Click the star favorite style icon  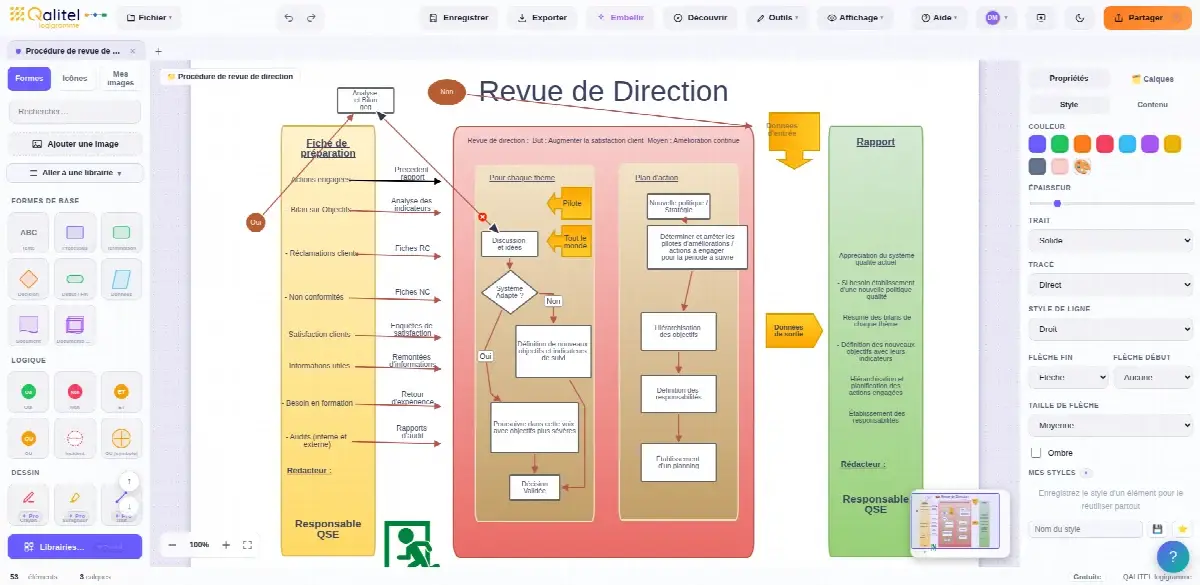[x=1182, y=529]
